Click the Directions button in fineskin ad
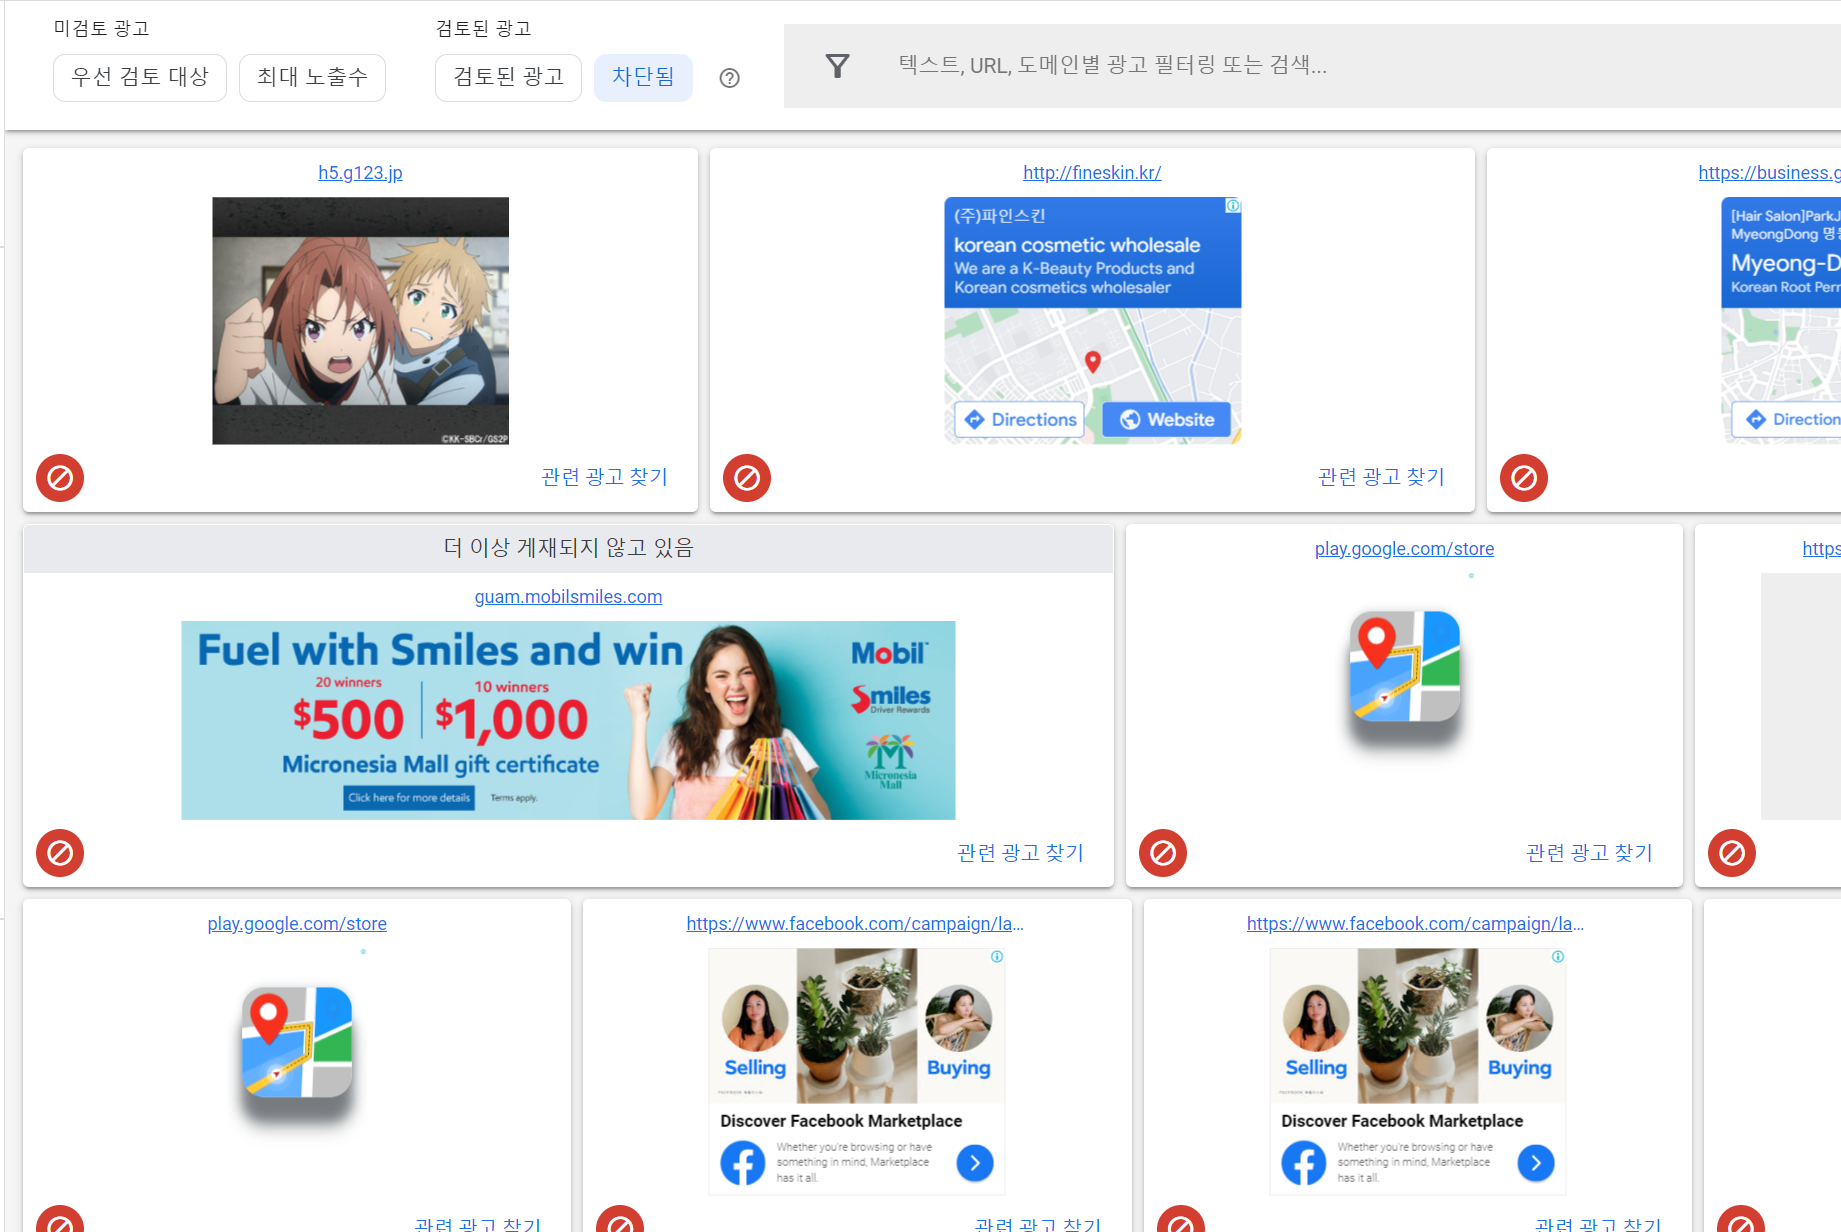The height and width of the screenshot is (1232, 1841). tap(1020, 420)
